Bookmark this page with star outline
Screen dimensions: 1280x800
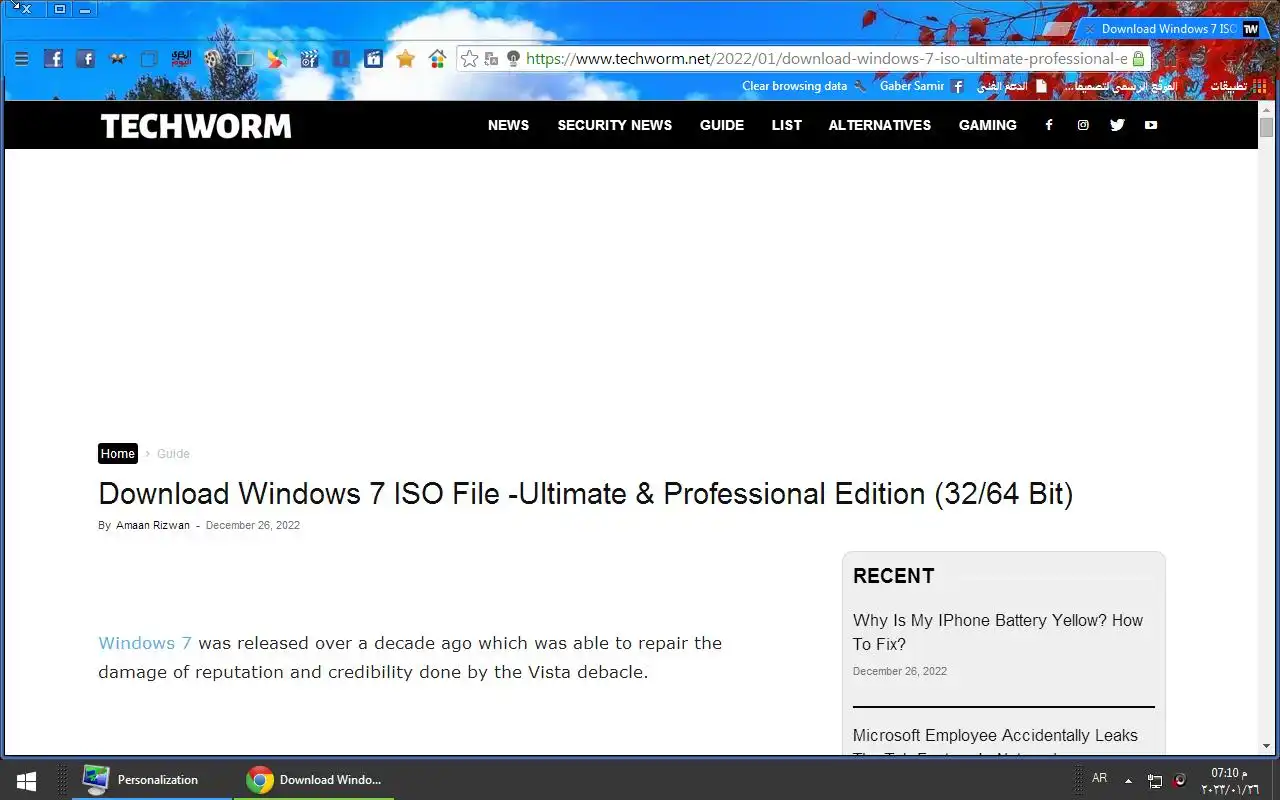[470, 59]
